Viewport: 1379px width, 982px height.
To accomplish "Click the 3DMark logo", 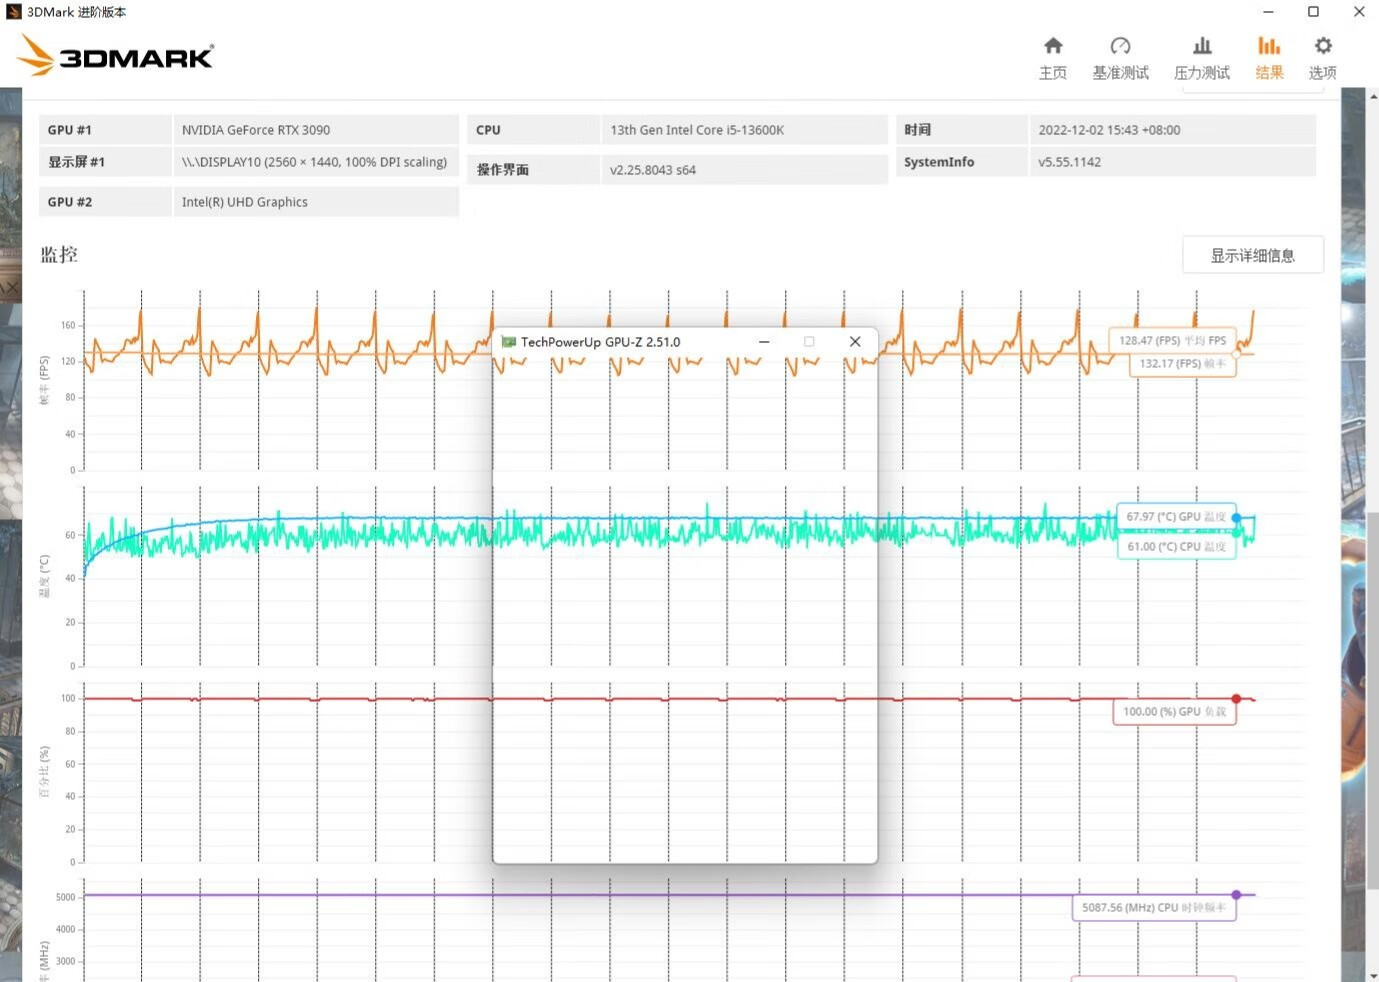I will pyautogui.click(x=116, y=56).
